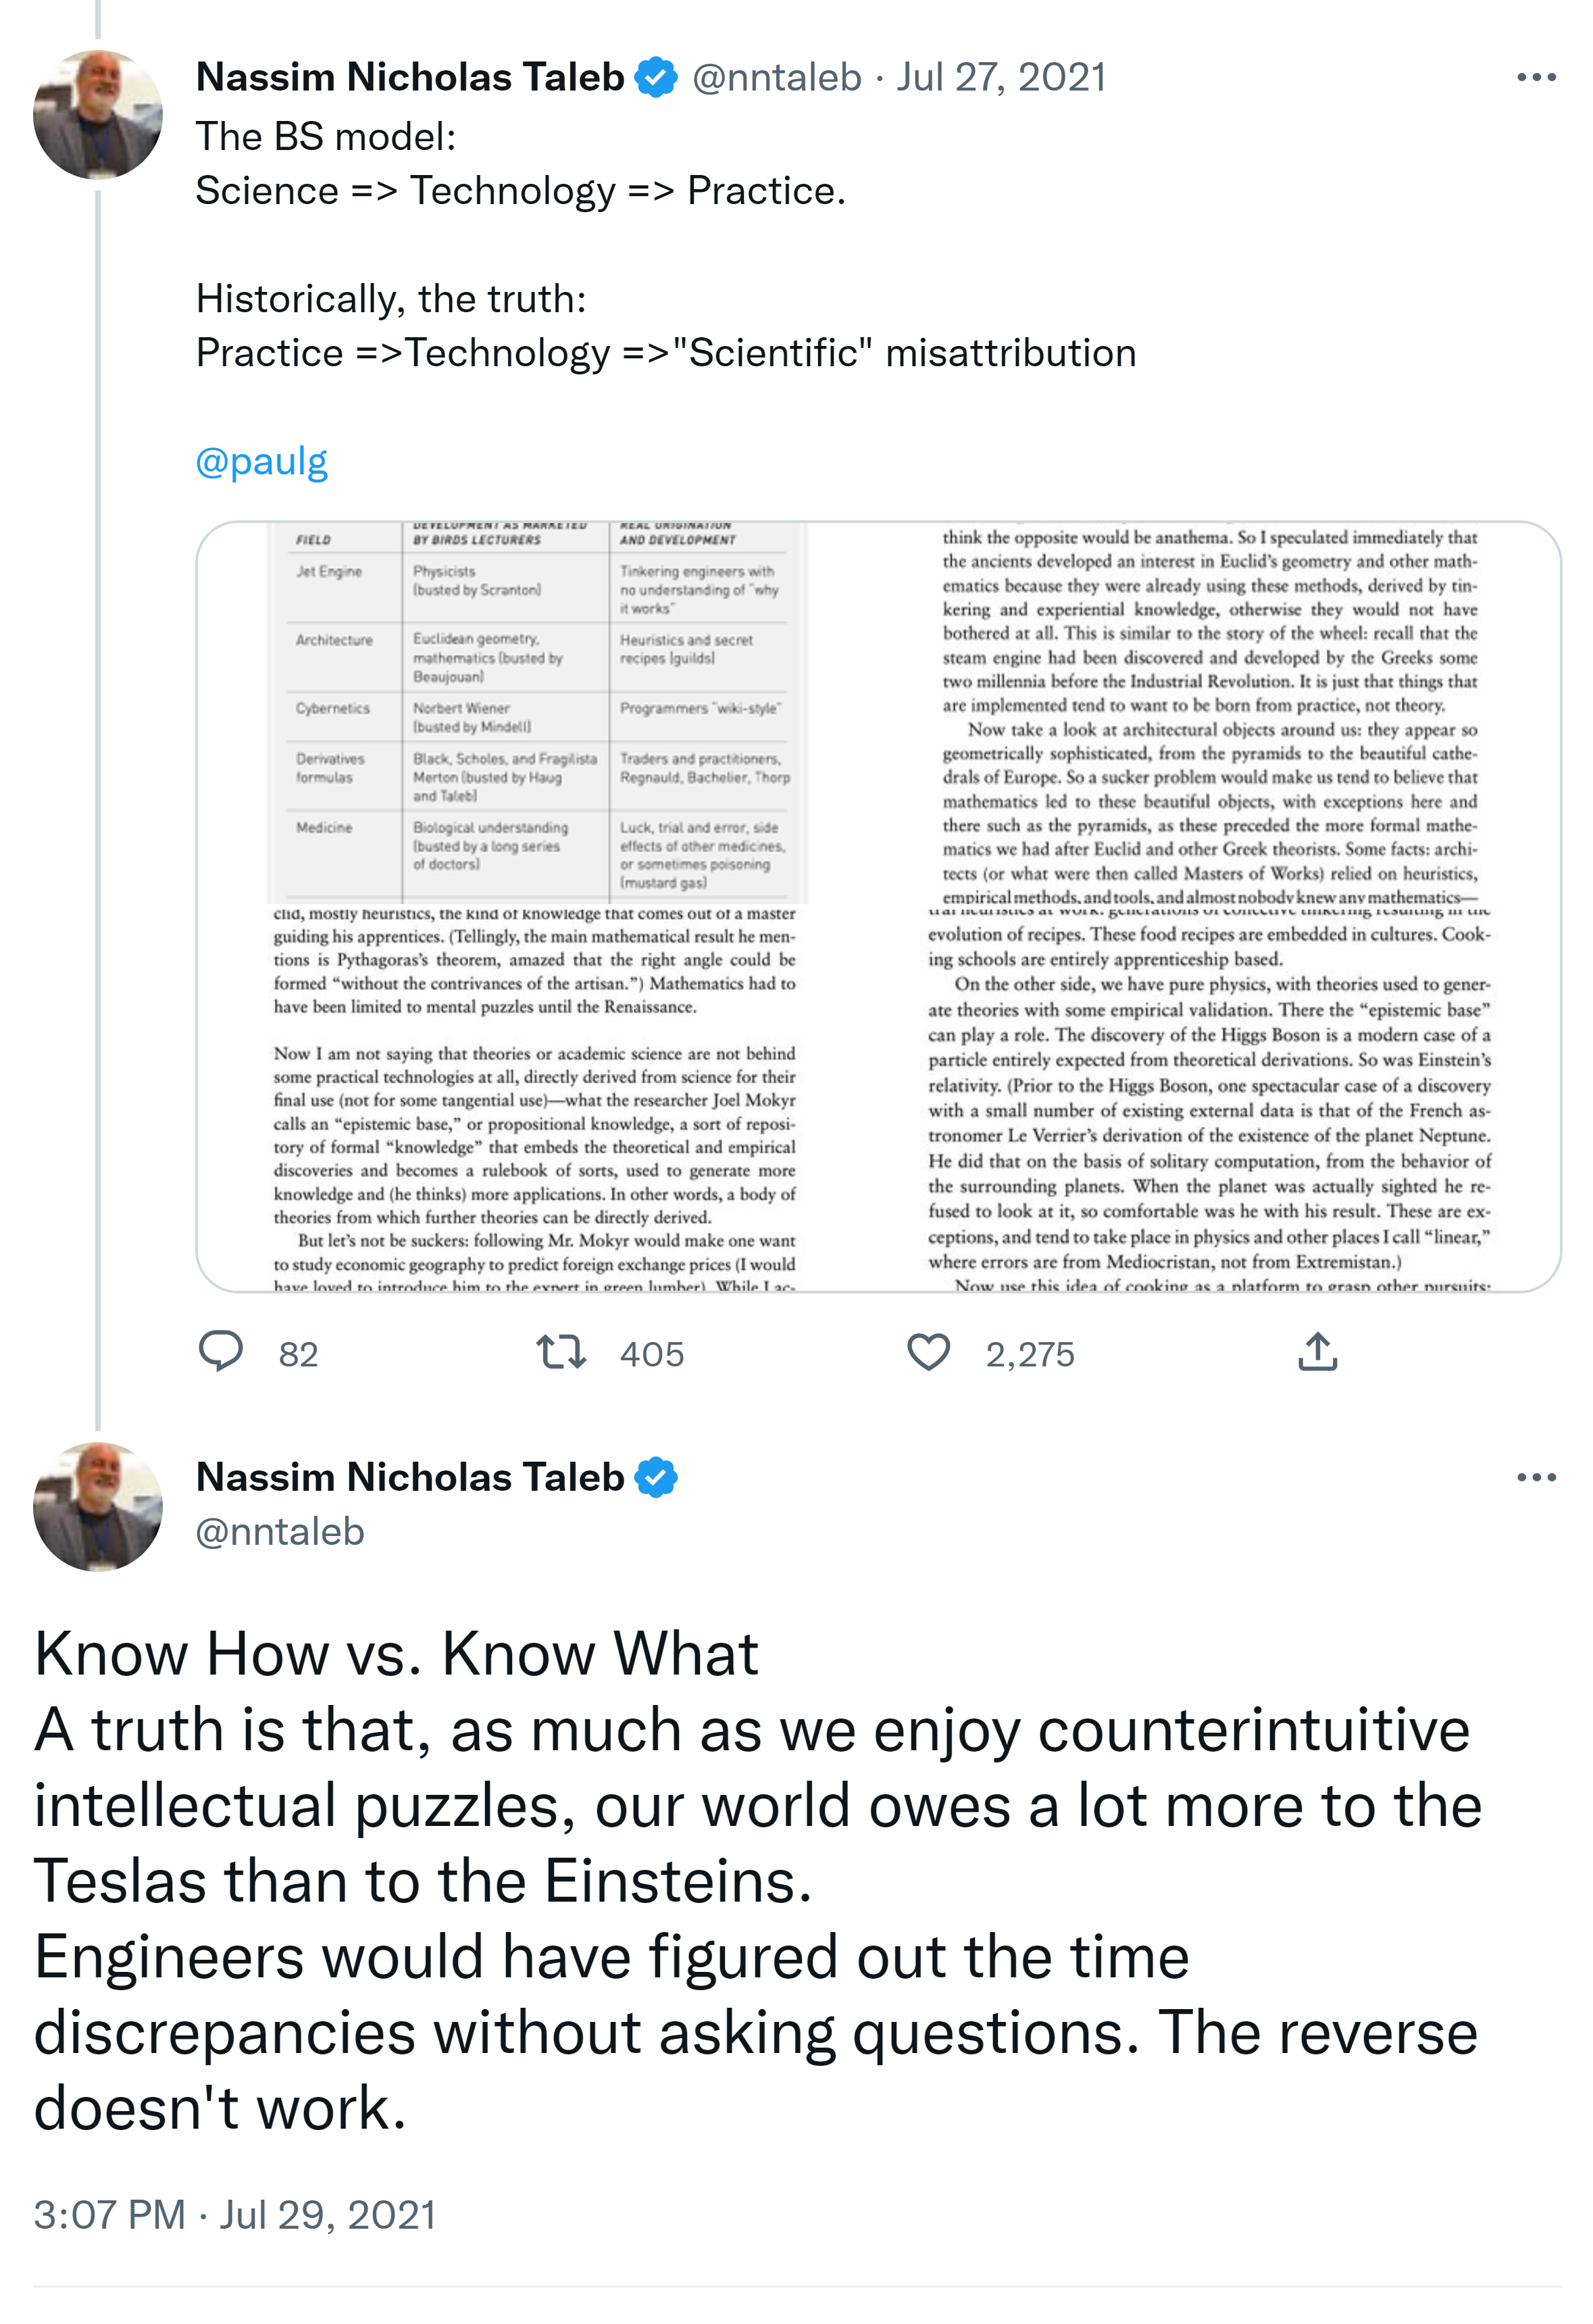The height and width of the screenshot is (2324, 1593).
Task: Open more options on the first tweet
Action: [x=1535, y=77]
